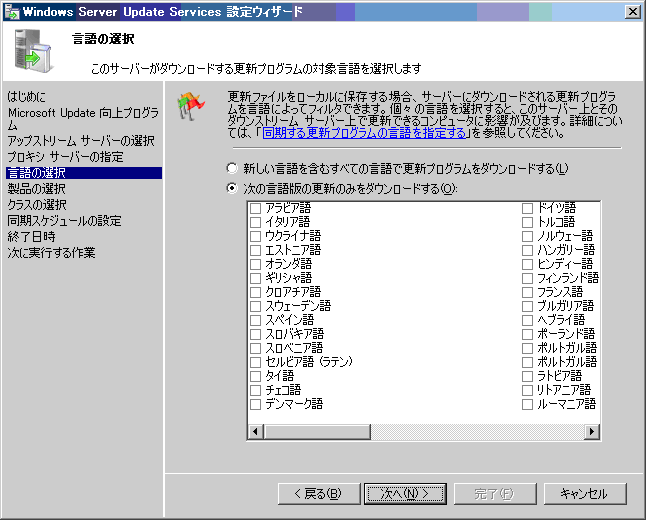Open the 製品の選択 step

point(37,189)
